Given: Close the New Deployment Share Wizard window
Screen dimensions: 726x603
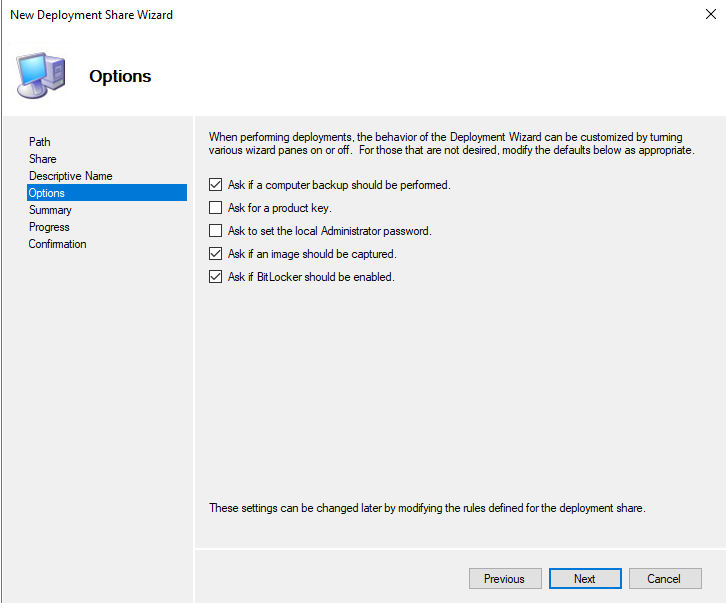Looking at the screenshot, I should [x=711, y=14].
